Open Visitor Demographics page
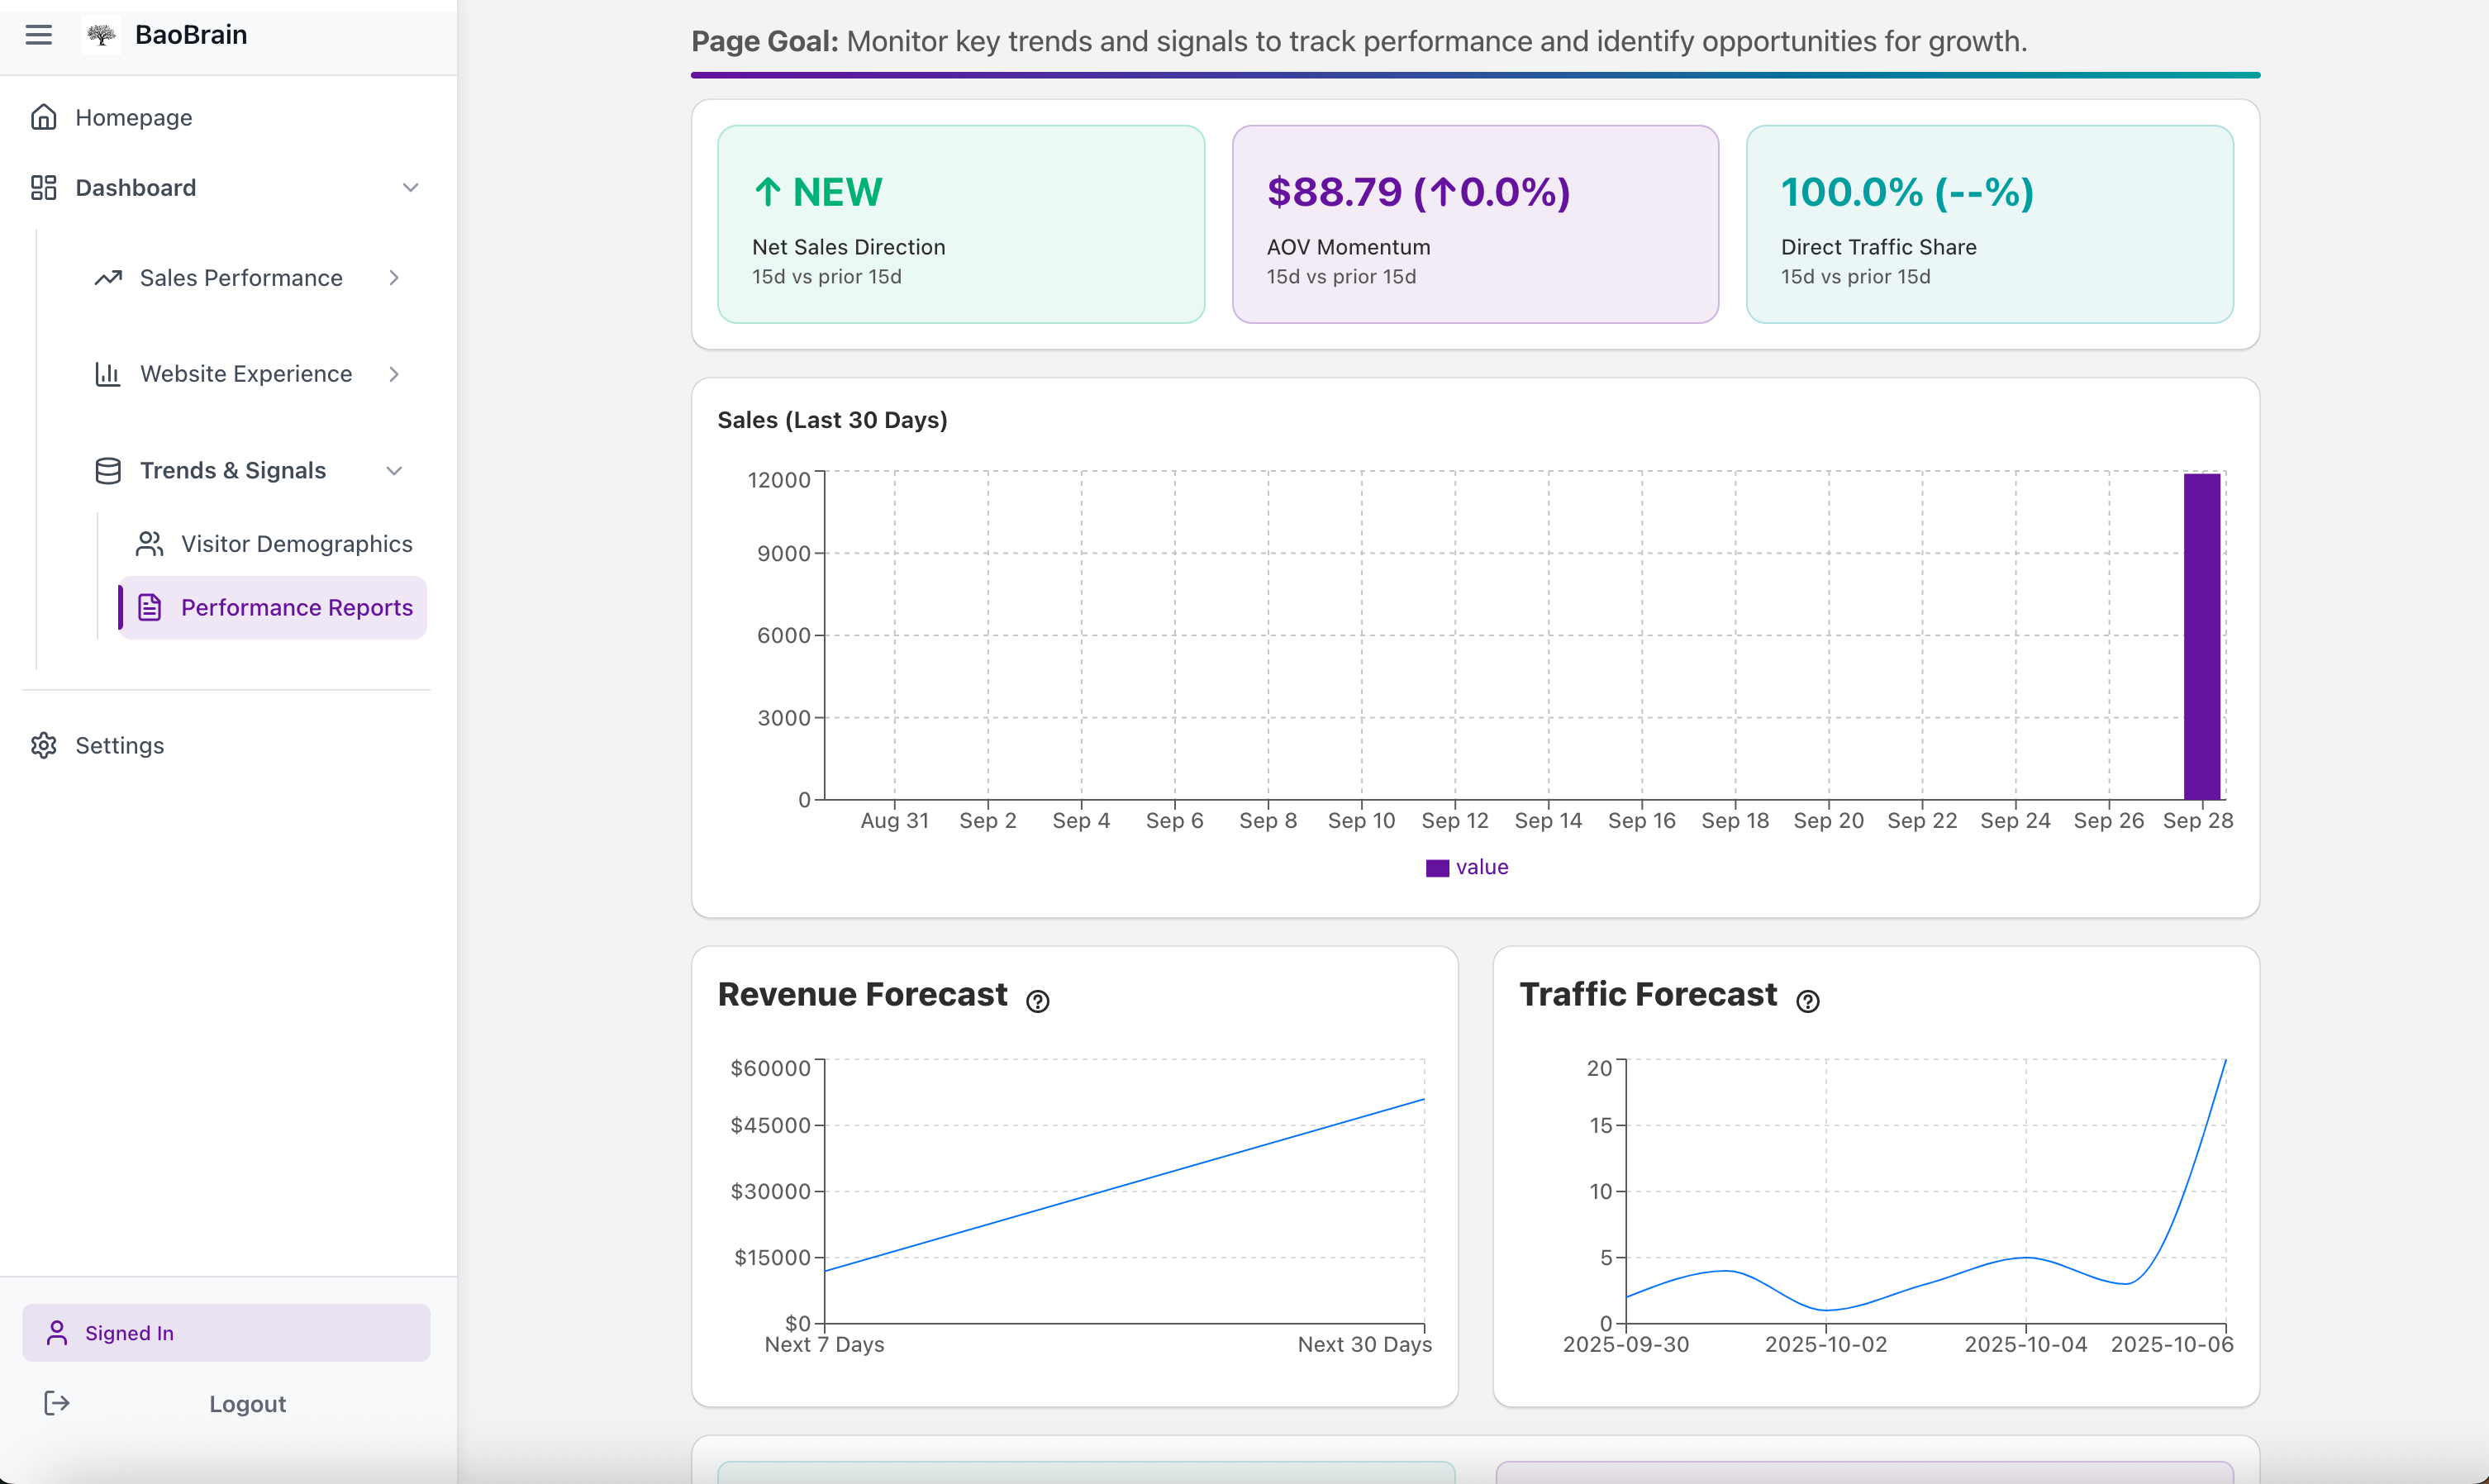This screenshot has width=2489, height=1484. click(296, 544)
